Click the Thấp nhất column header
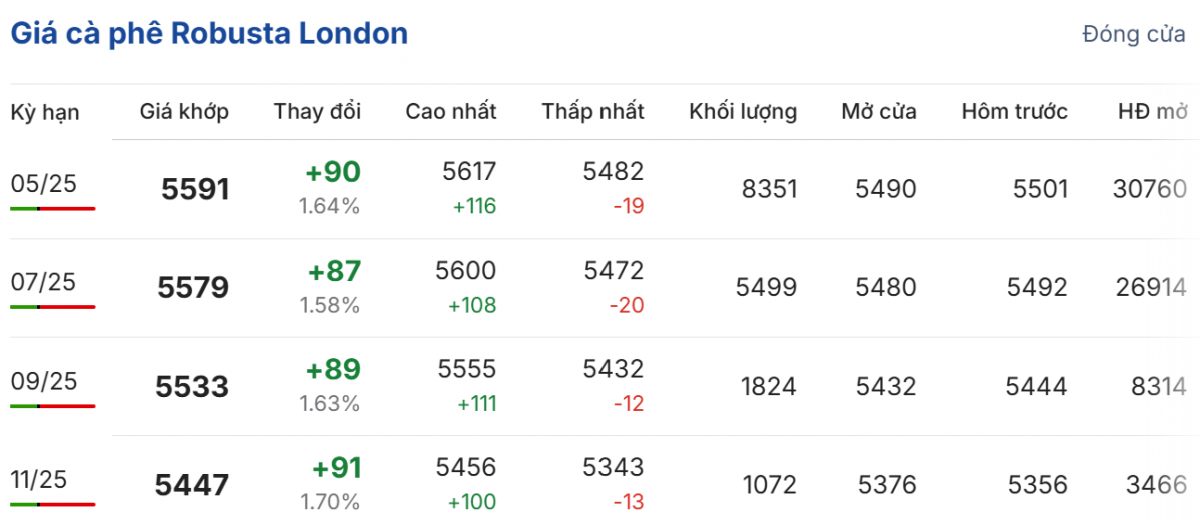Viewport: 1200px width, 525px height. [593, 112]
